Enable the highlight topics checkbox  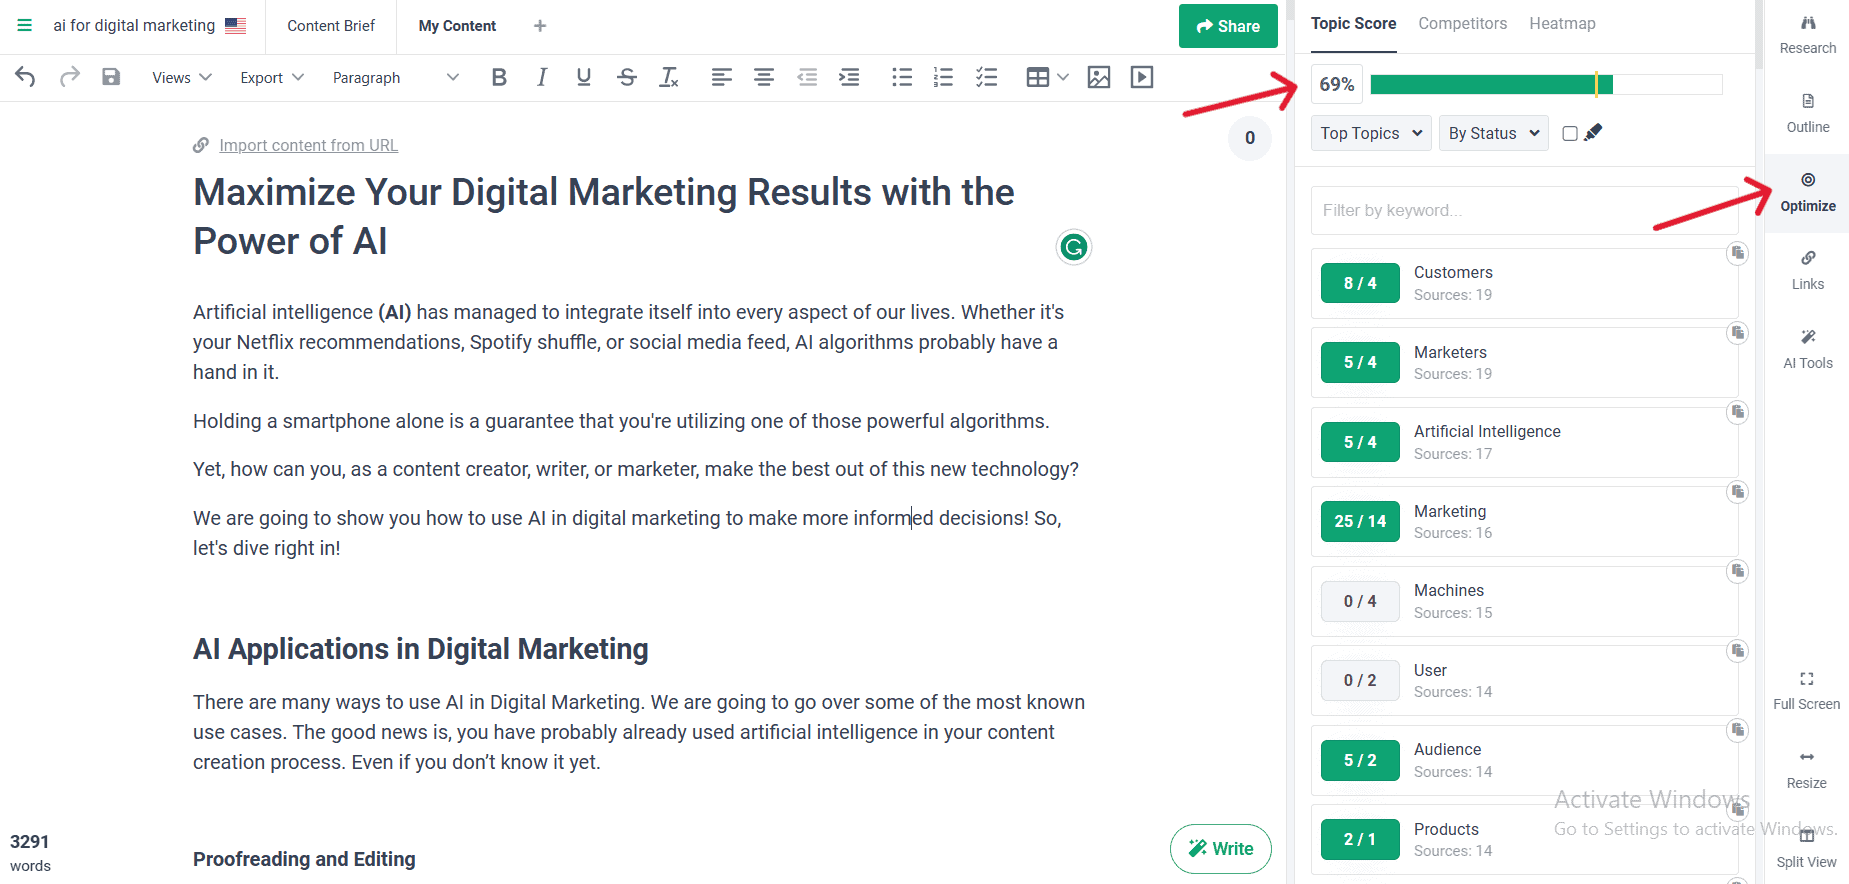1570,133
